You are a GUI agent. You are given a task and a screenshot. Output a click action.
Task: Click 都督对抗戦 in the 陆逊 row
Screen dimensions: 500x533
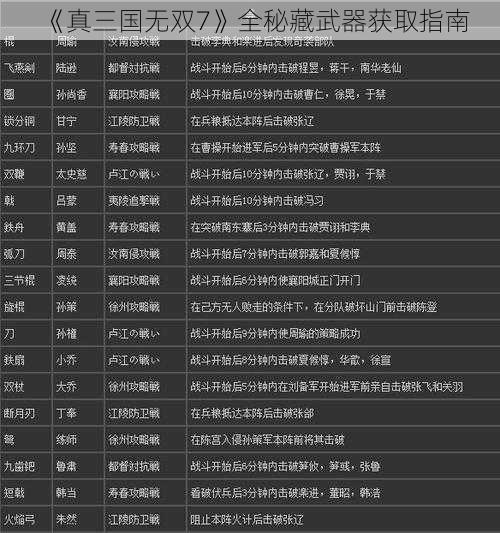pyautogui.click(x=134, y=68)
